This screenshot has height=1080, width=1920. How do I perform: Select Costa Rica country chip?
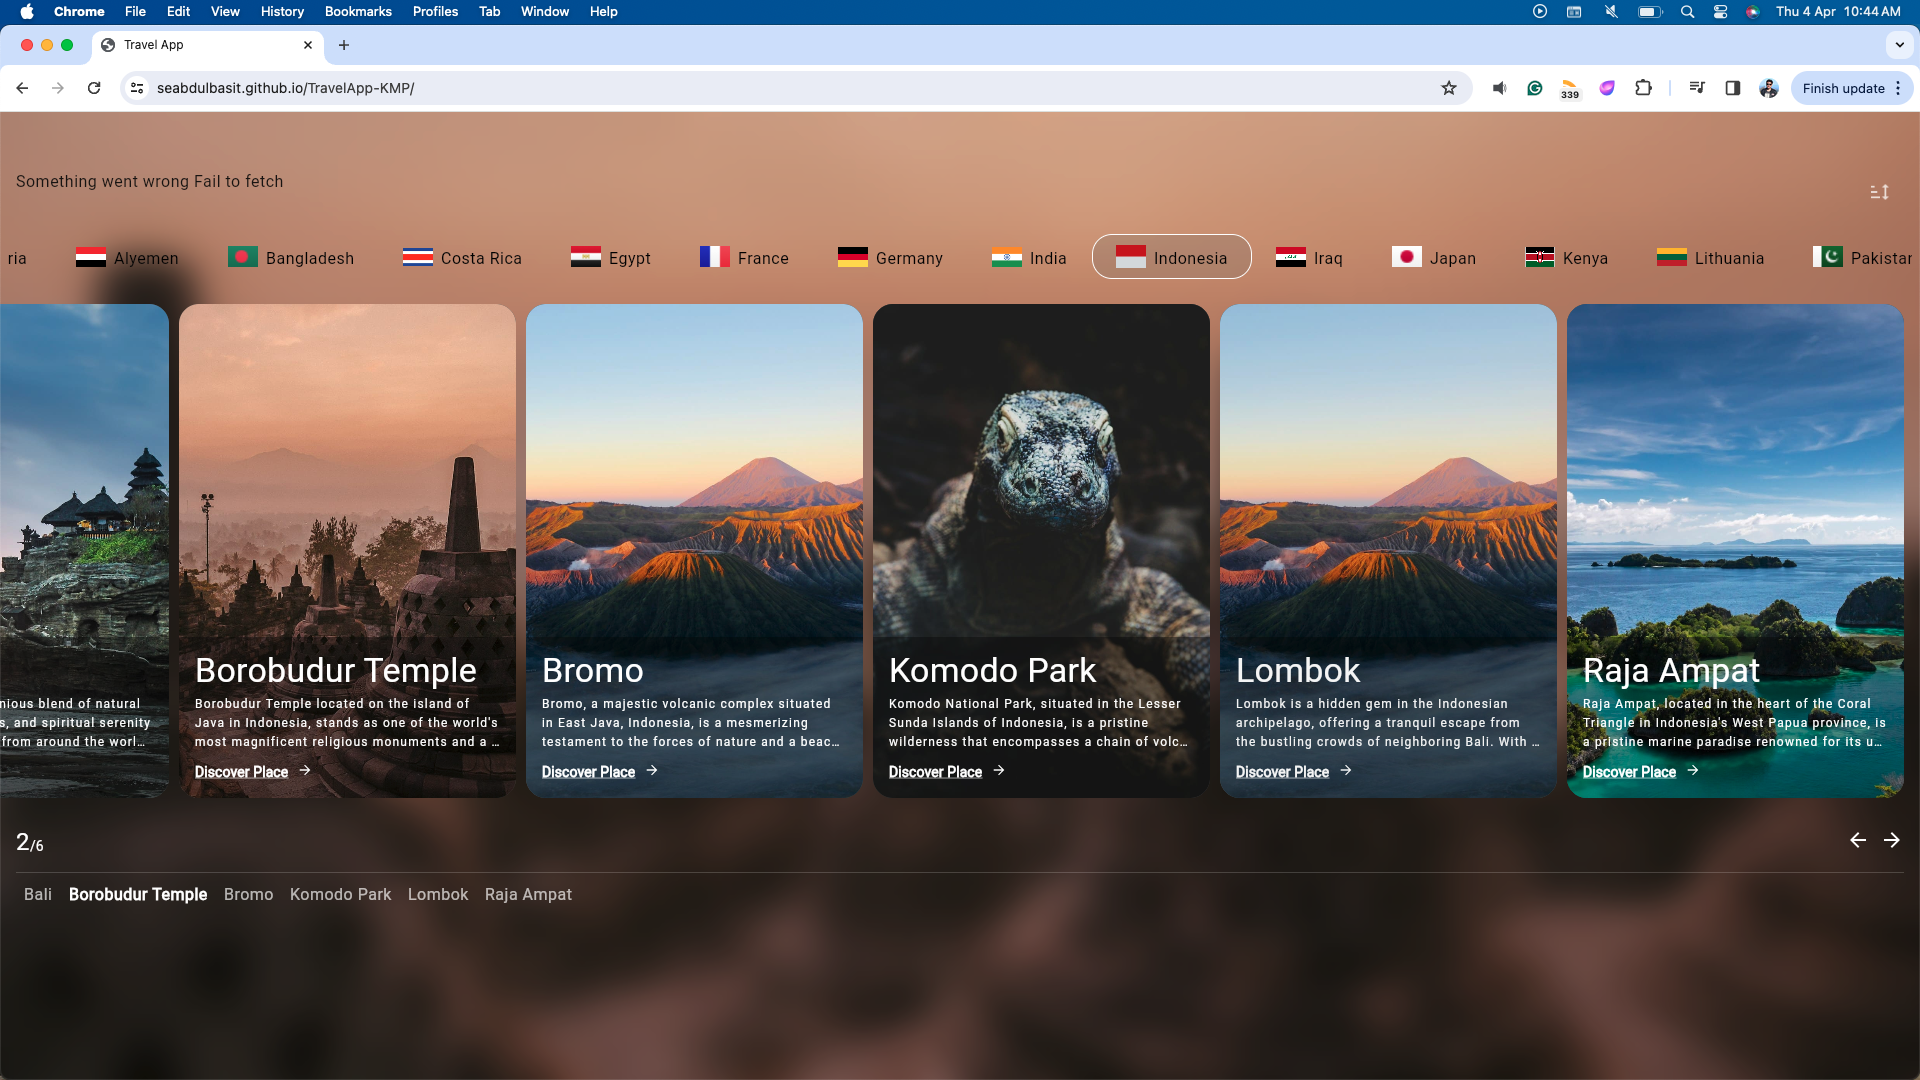[462, 258]
